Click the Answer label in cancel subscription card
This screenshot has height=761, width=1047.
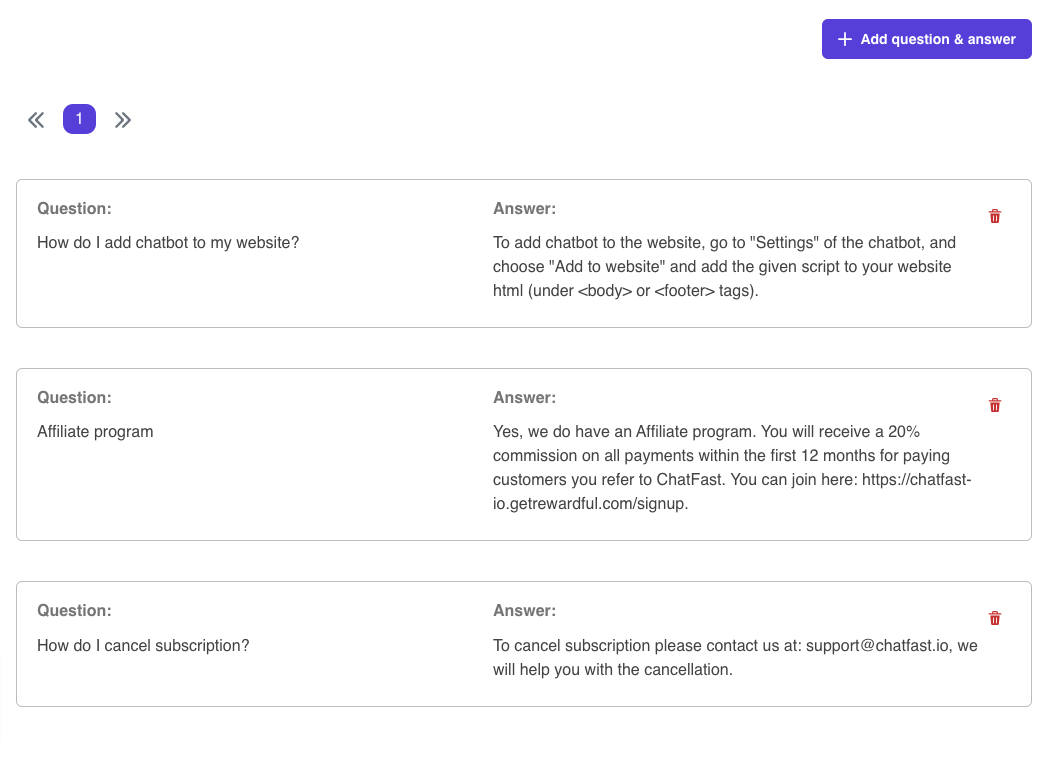(x=524, y=611)
